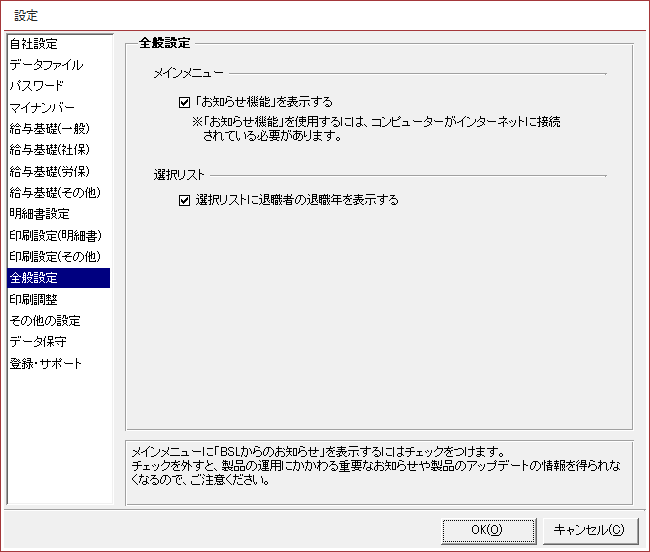
Task: Click the 選択リスト section label
Action: [179, 175]
